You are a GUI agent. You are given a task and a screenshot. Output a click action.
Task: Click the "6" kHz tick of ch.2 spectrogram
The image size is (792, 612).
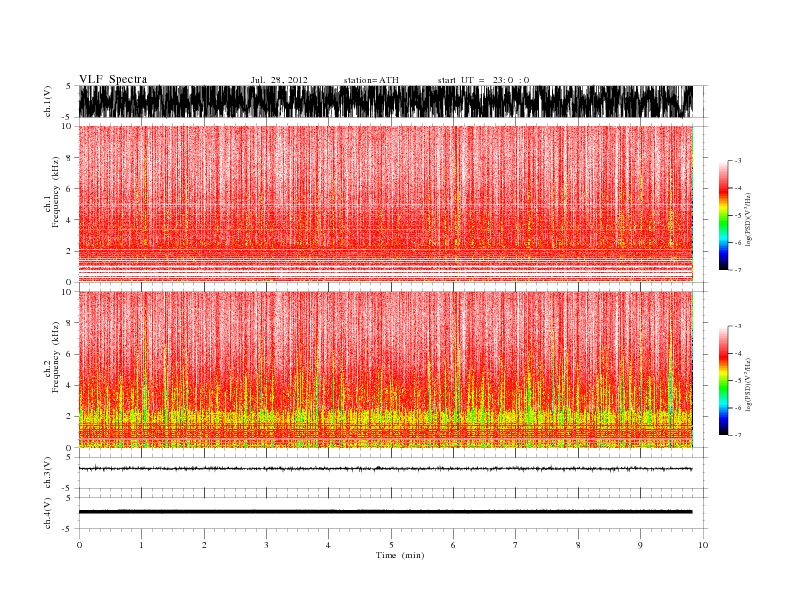[69, 354]
